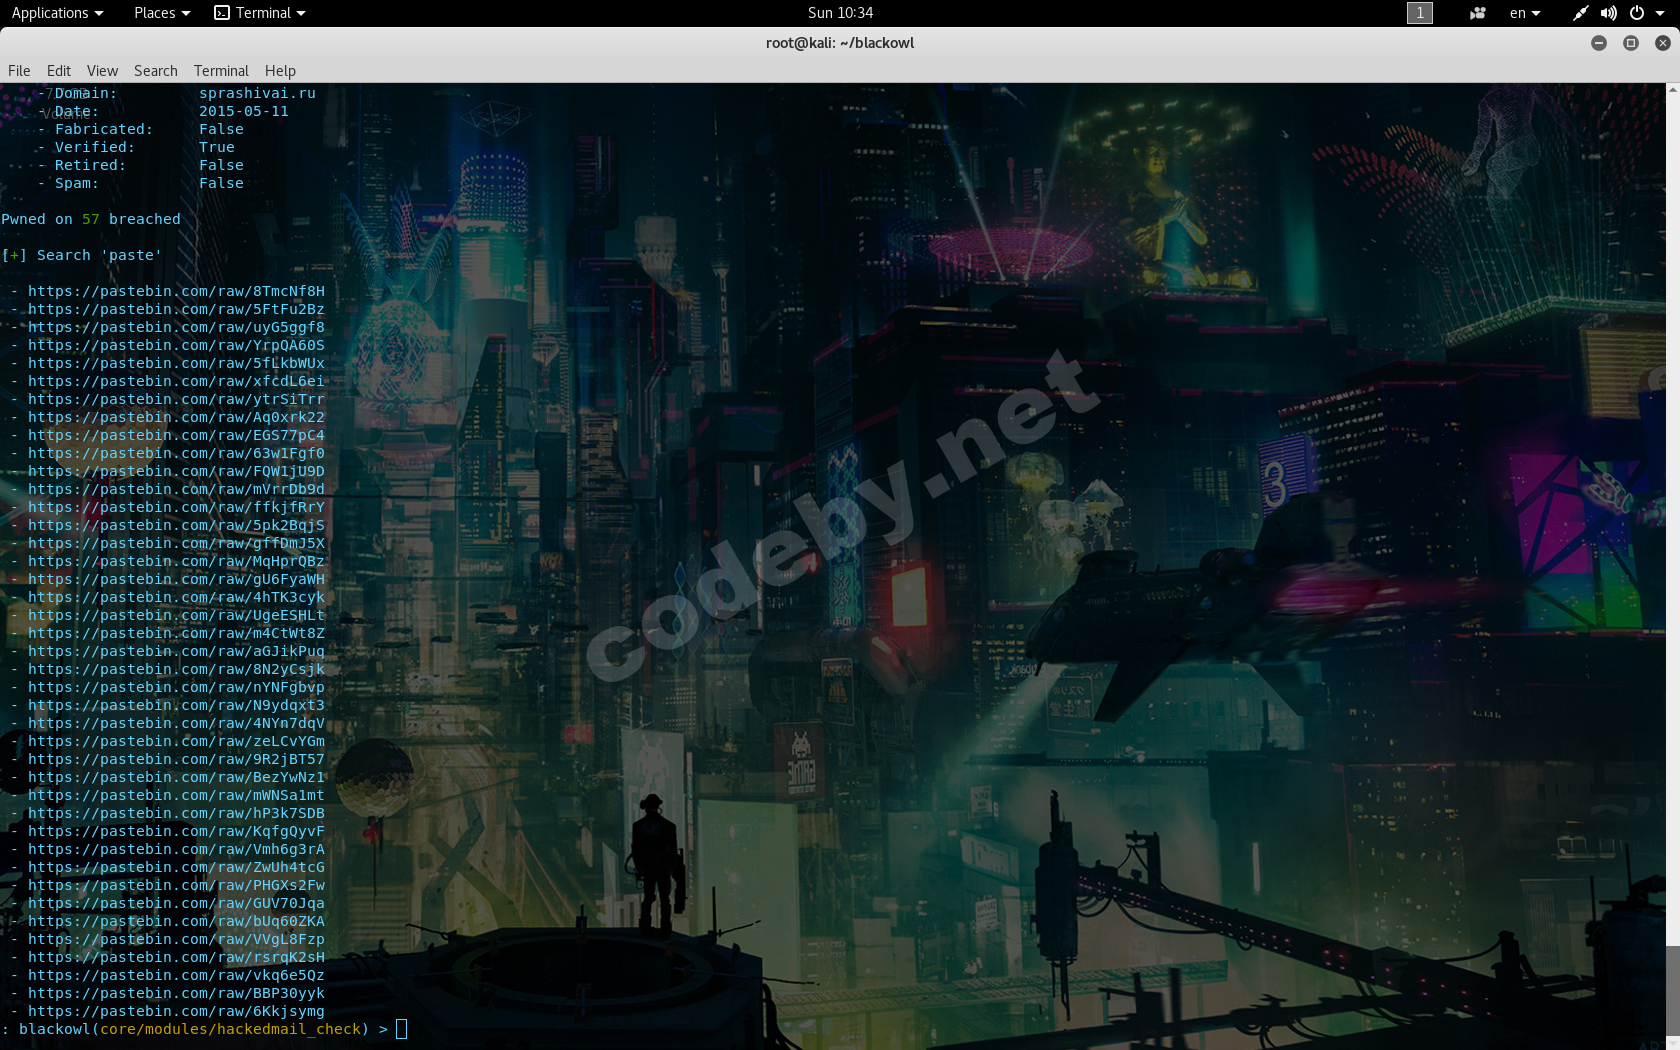The image size is (1680, 1050).
Task: Click the pastebin link ending uyG5ggf8
Action: coord(176,327)
